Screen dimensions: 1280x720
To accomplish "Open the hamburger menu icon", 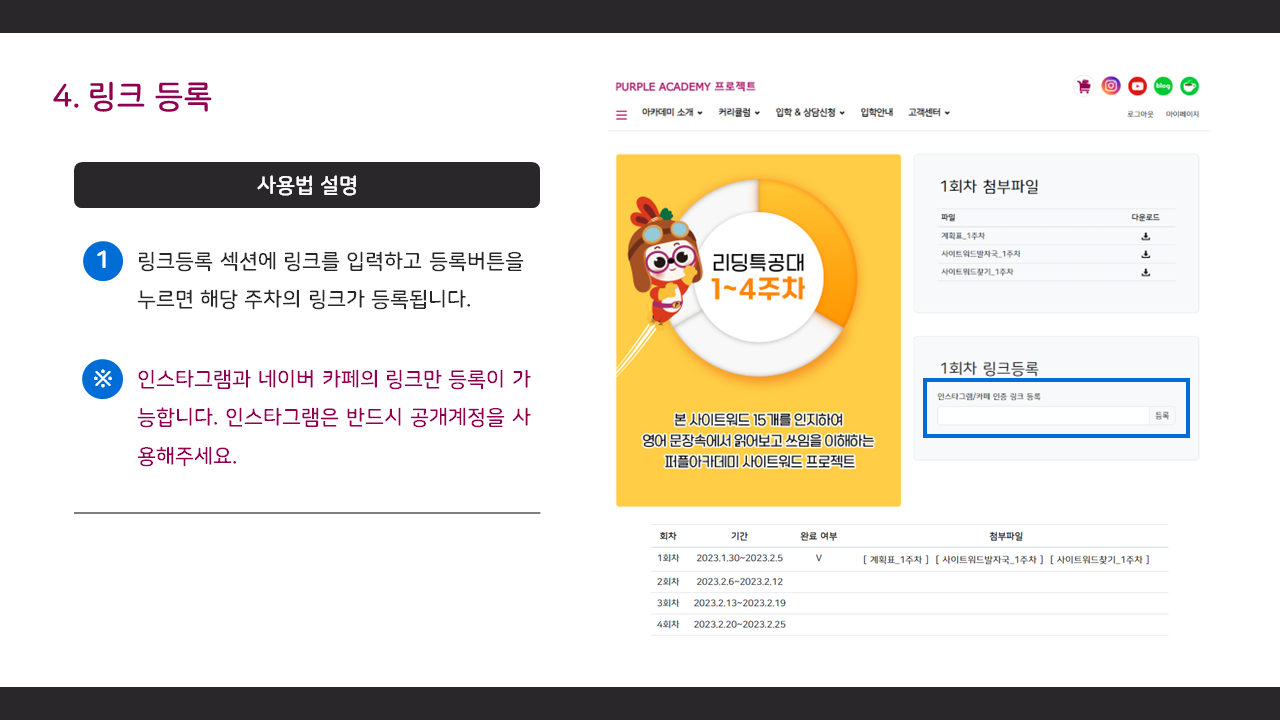I will coord(622,114).
